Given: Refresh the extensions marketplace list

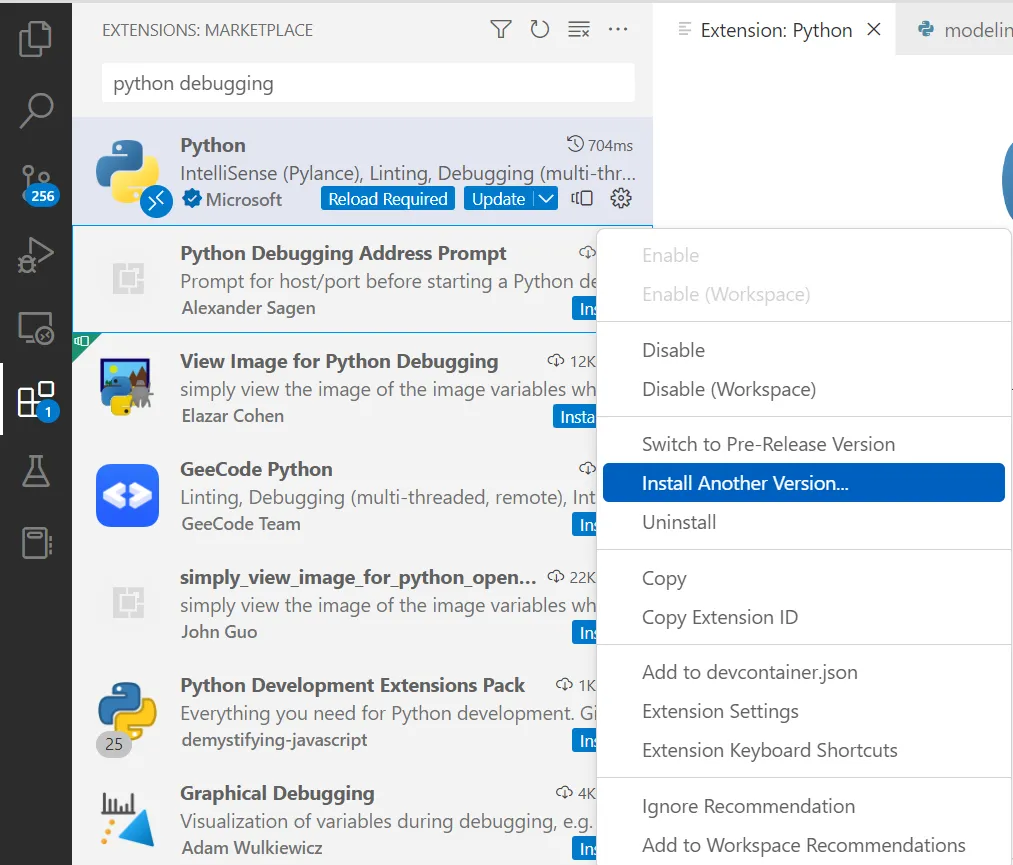Looking at the screenshot, I should pos(539,29).
